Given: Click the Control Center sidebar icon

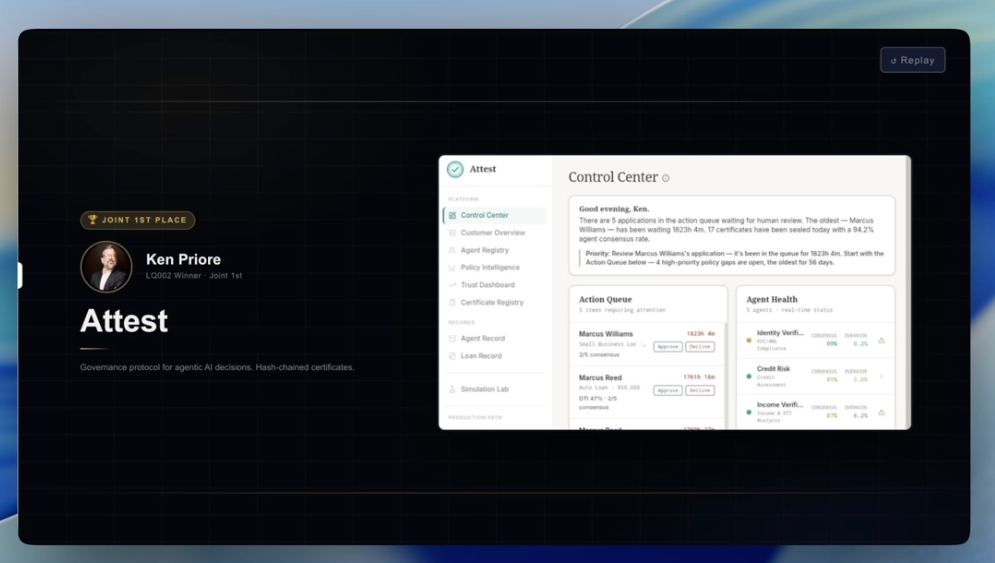Looking at the screenshot, I should [452, 215].
